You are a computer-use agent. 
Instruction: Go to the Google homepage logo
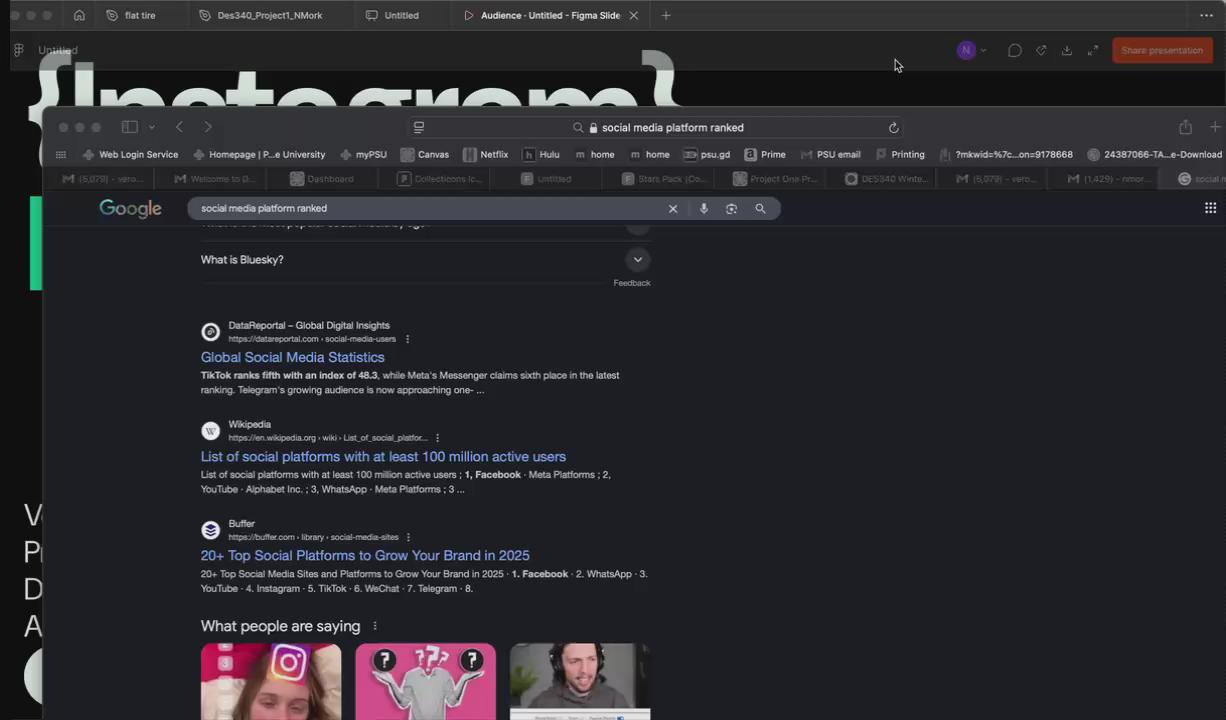point(130,208)
